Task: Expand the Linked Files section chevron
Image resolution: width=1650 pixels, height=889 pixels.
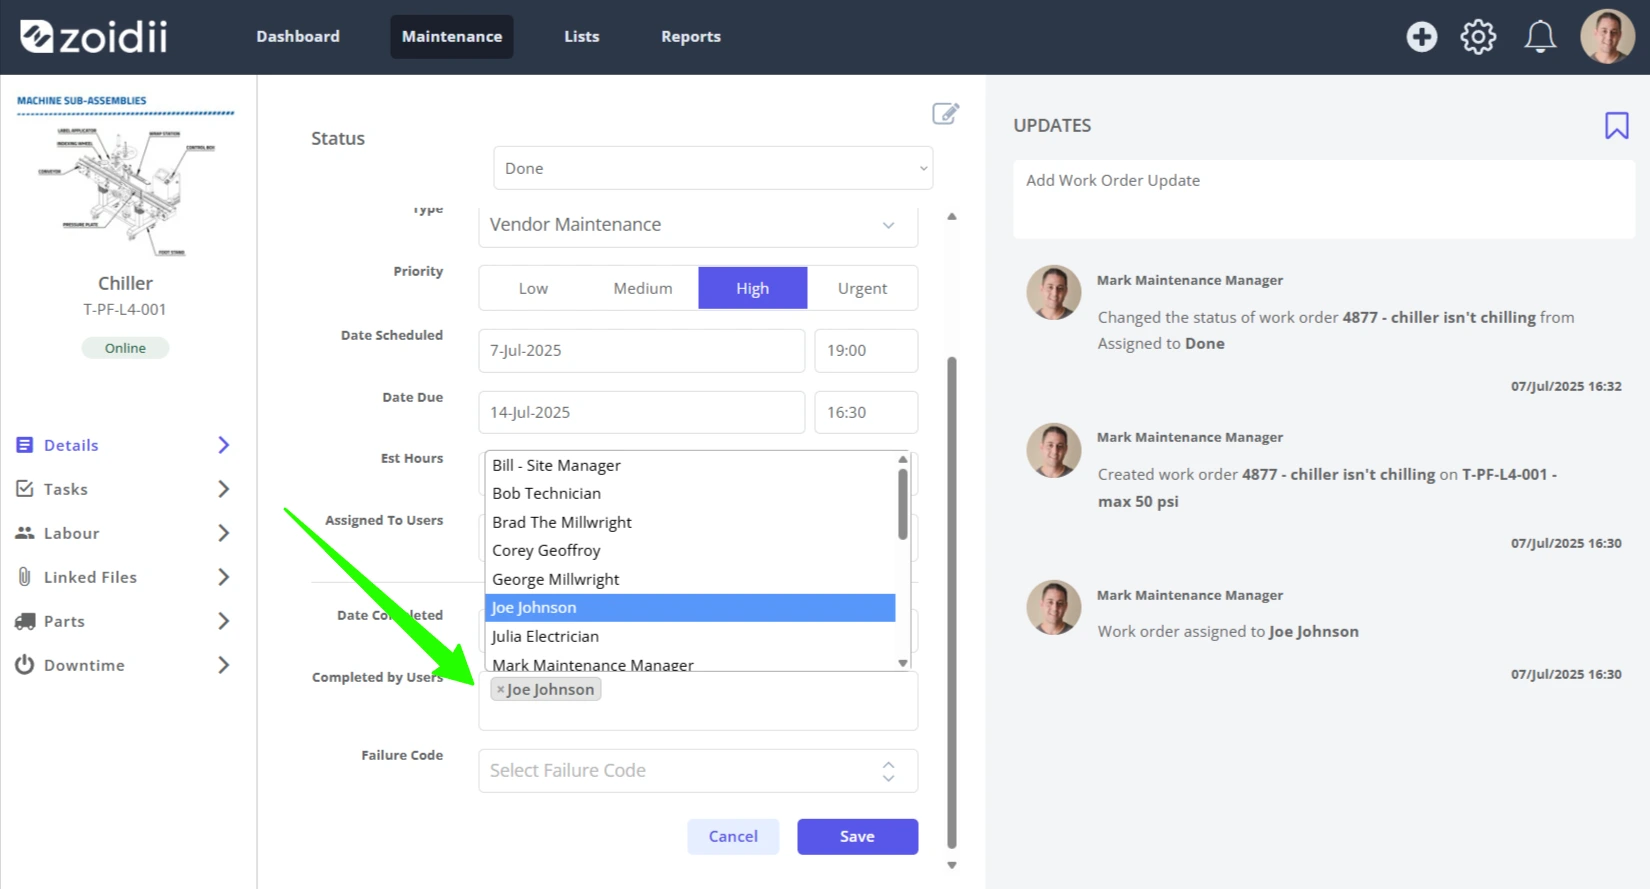Action: click(x=224, y=577)
